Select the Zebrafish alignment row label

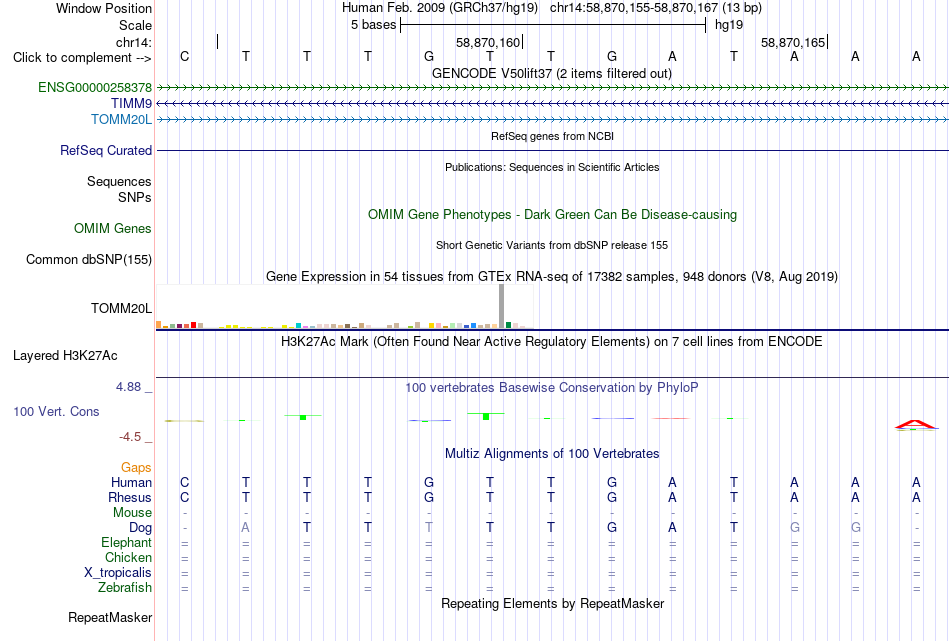coord(125,588)
